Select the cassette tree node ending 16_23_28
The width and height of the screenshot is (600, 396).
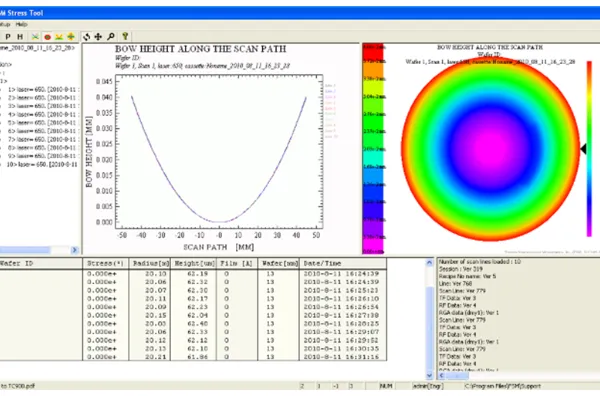pos(38,48)
